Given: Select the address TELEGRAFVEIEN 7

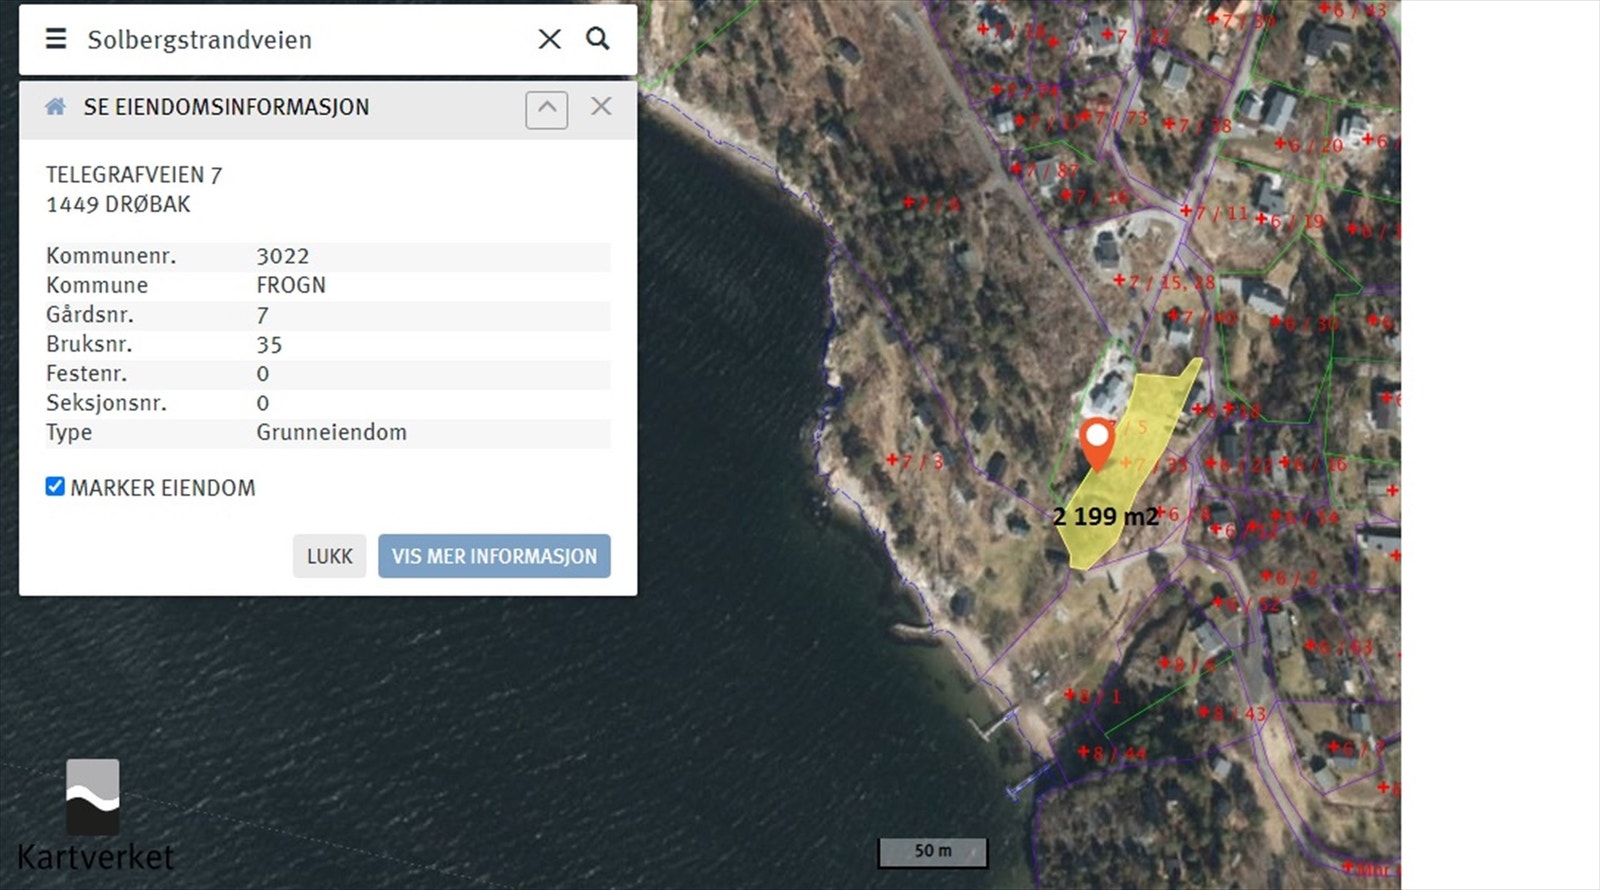Looking at the screenshot, I should coord(134,175).
